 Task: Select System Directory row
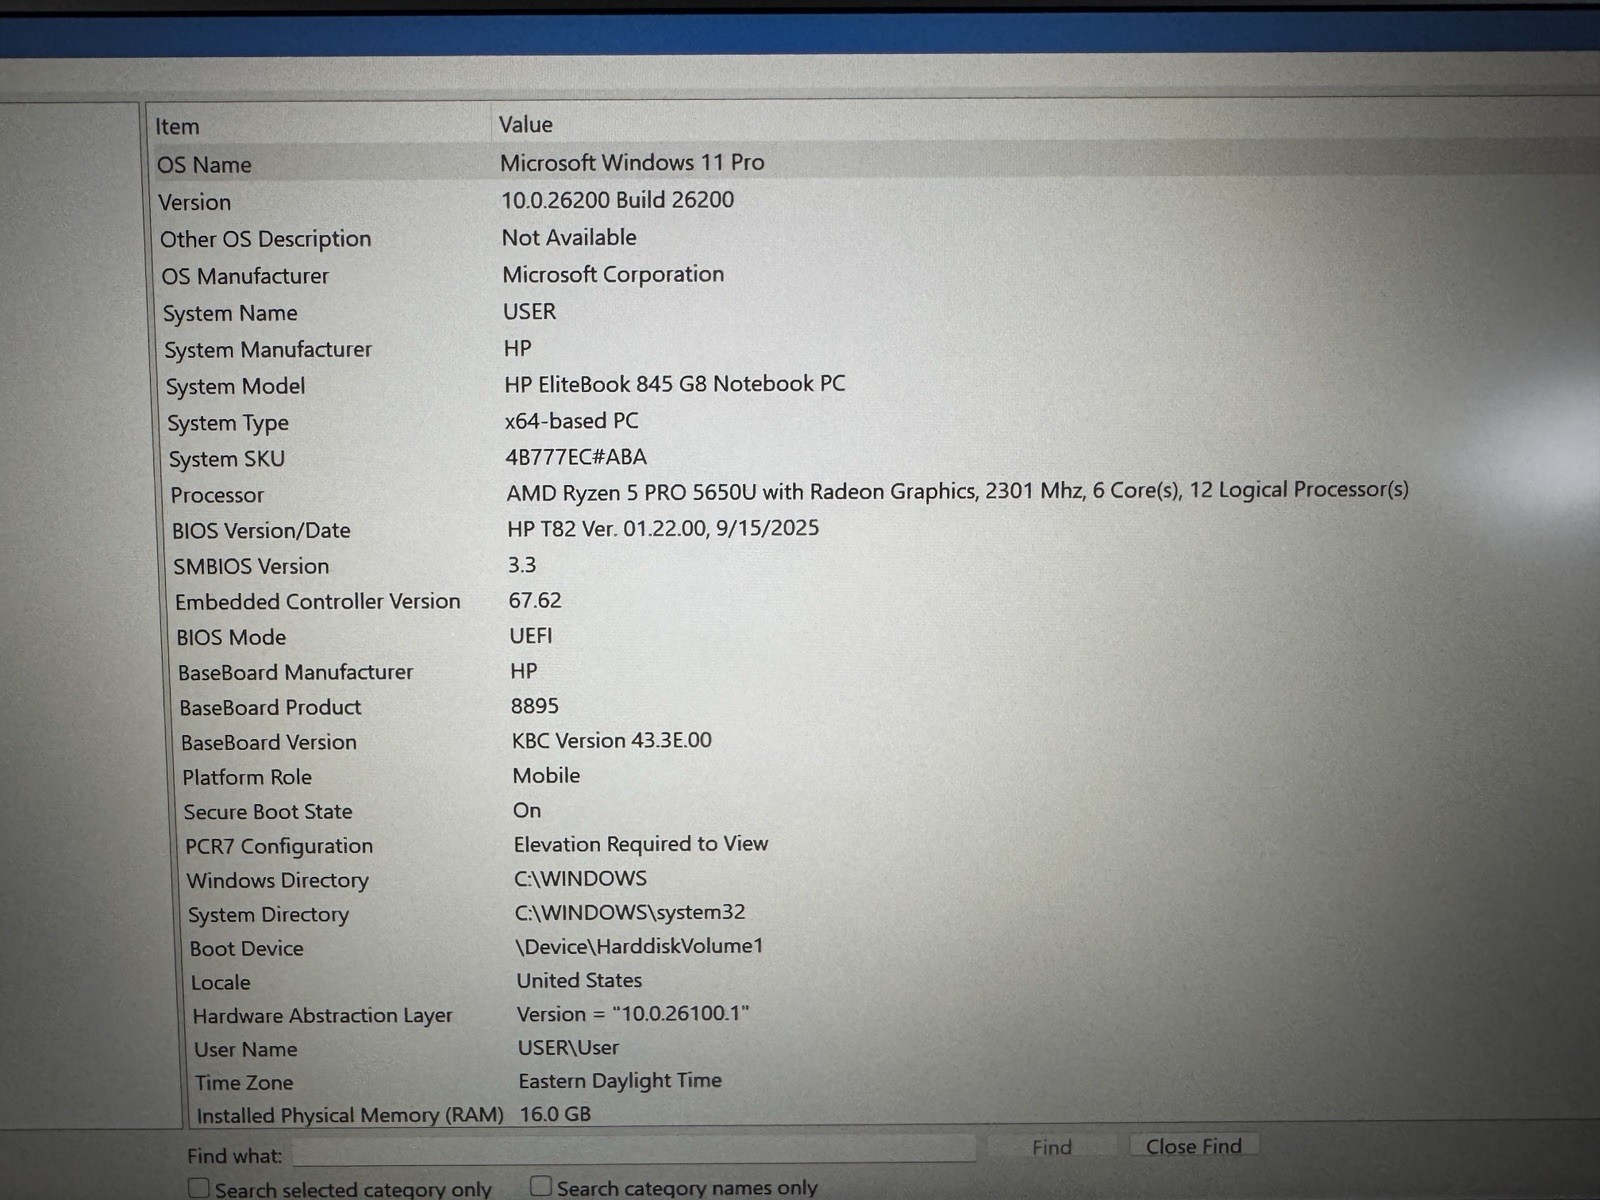(x=269, y=915)
